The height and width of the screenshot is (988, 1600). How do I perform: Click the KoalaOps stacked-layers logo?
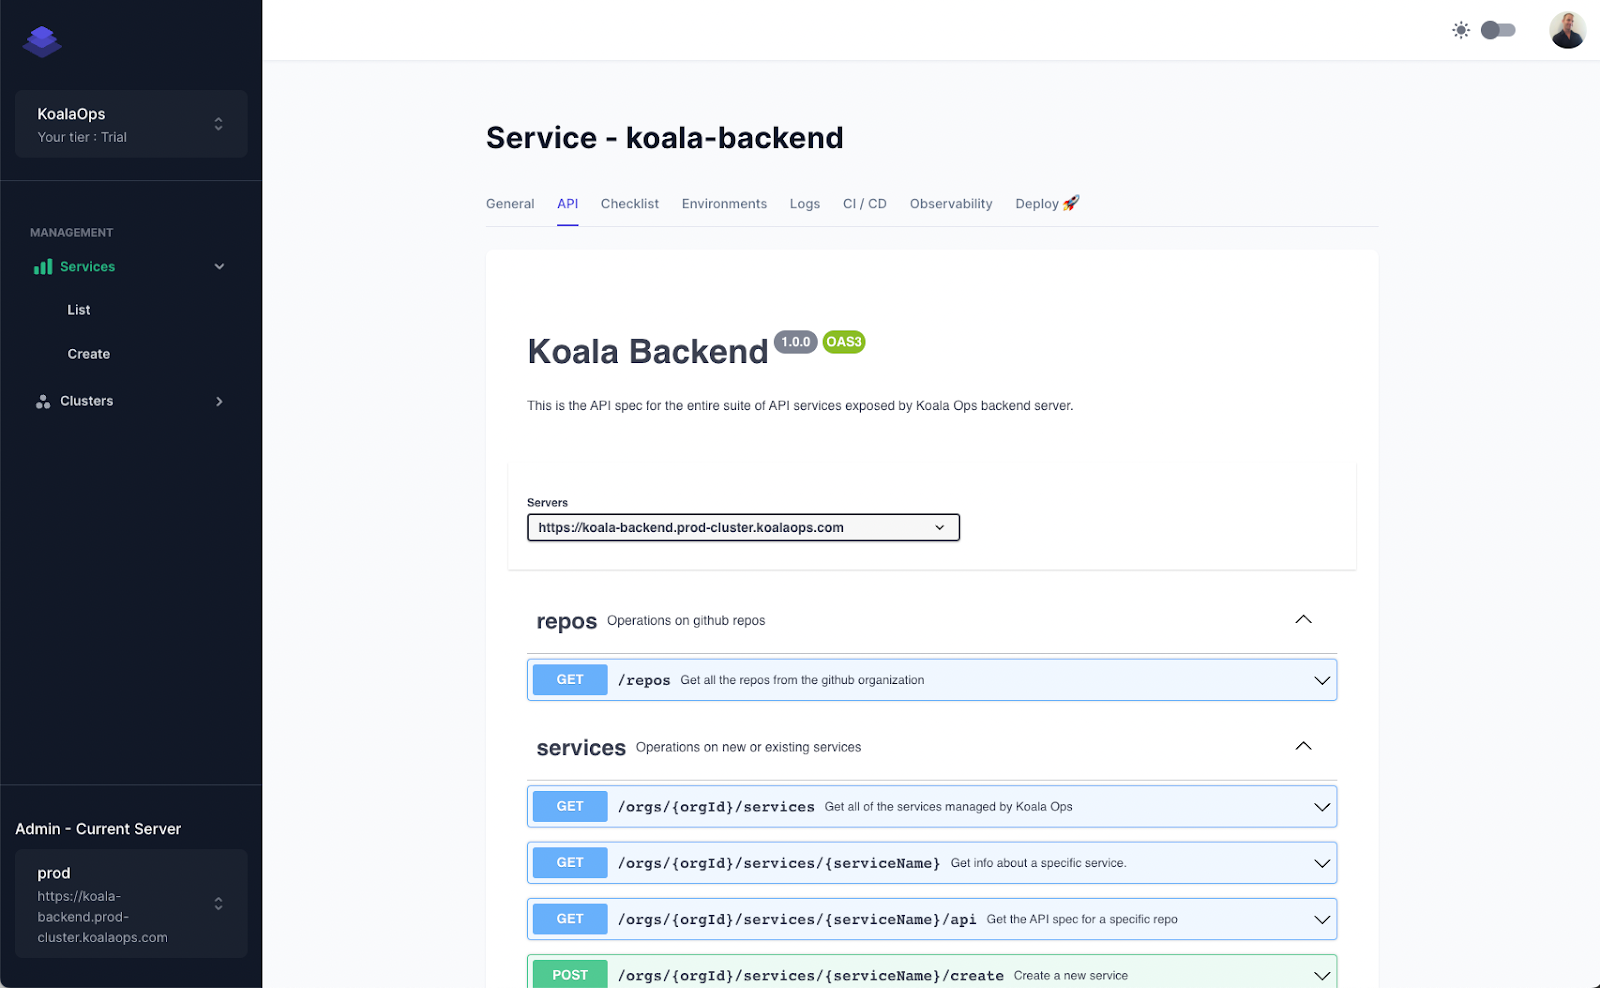(x=42, y=42)
